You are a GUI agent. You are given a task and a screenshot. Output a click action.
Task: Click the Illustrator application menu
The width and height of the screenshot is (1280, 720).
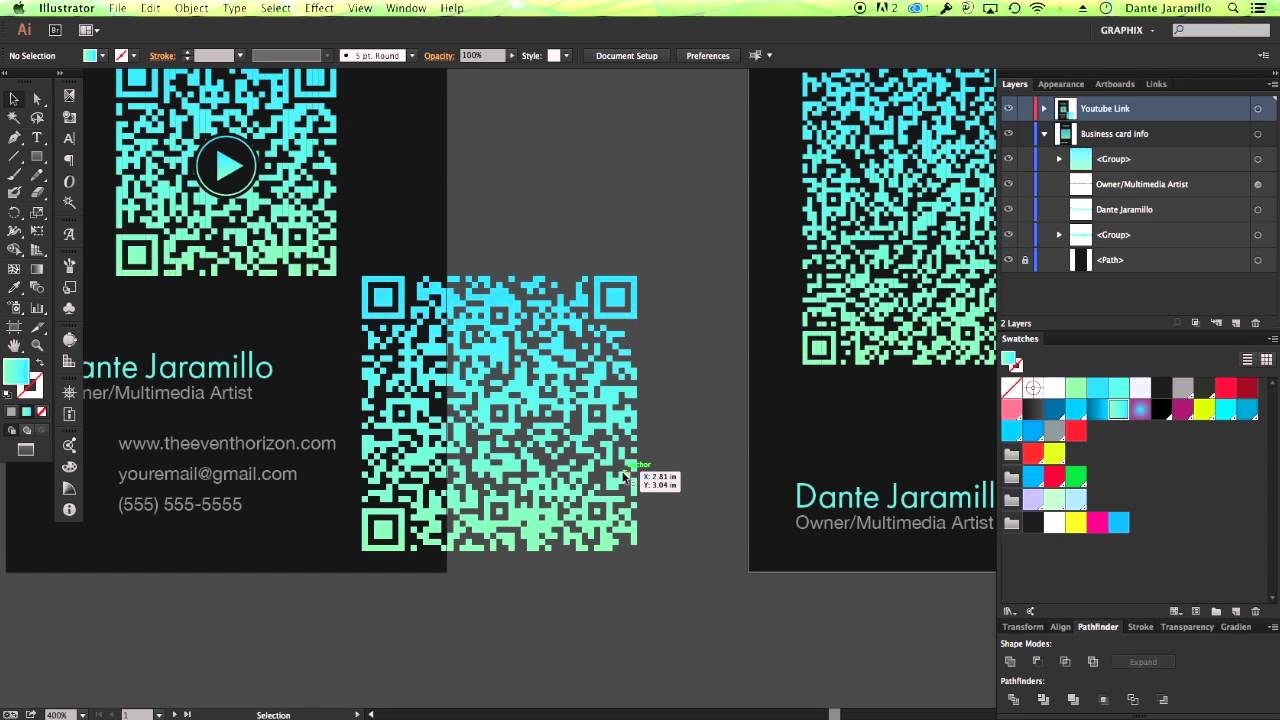click(66, 8)
